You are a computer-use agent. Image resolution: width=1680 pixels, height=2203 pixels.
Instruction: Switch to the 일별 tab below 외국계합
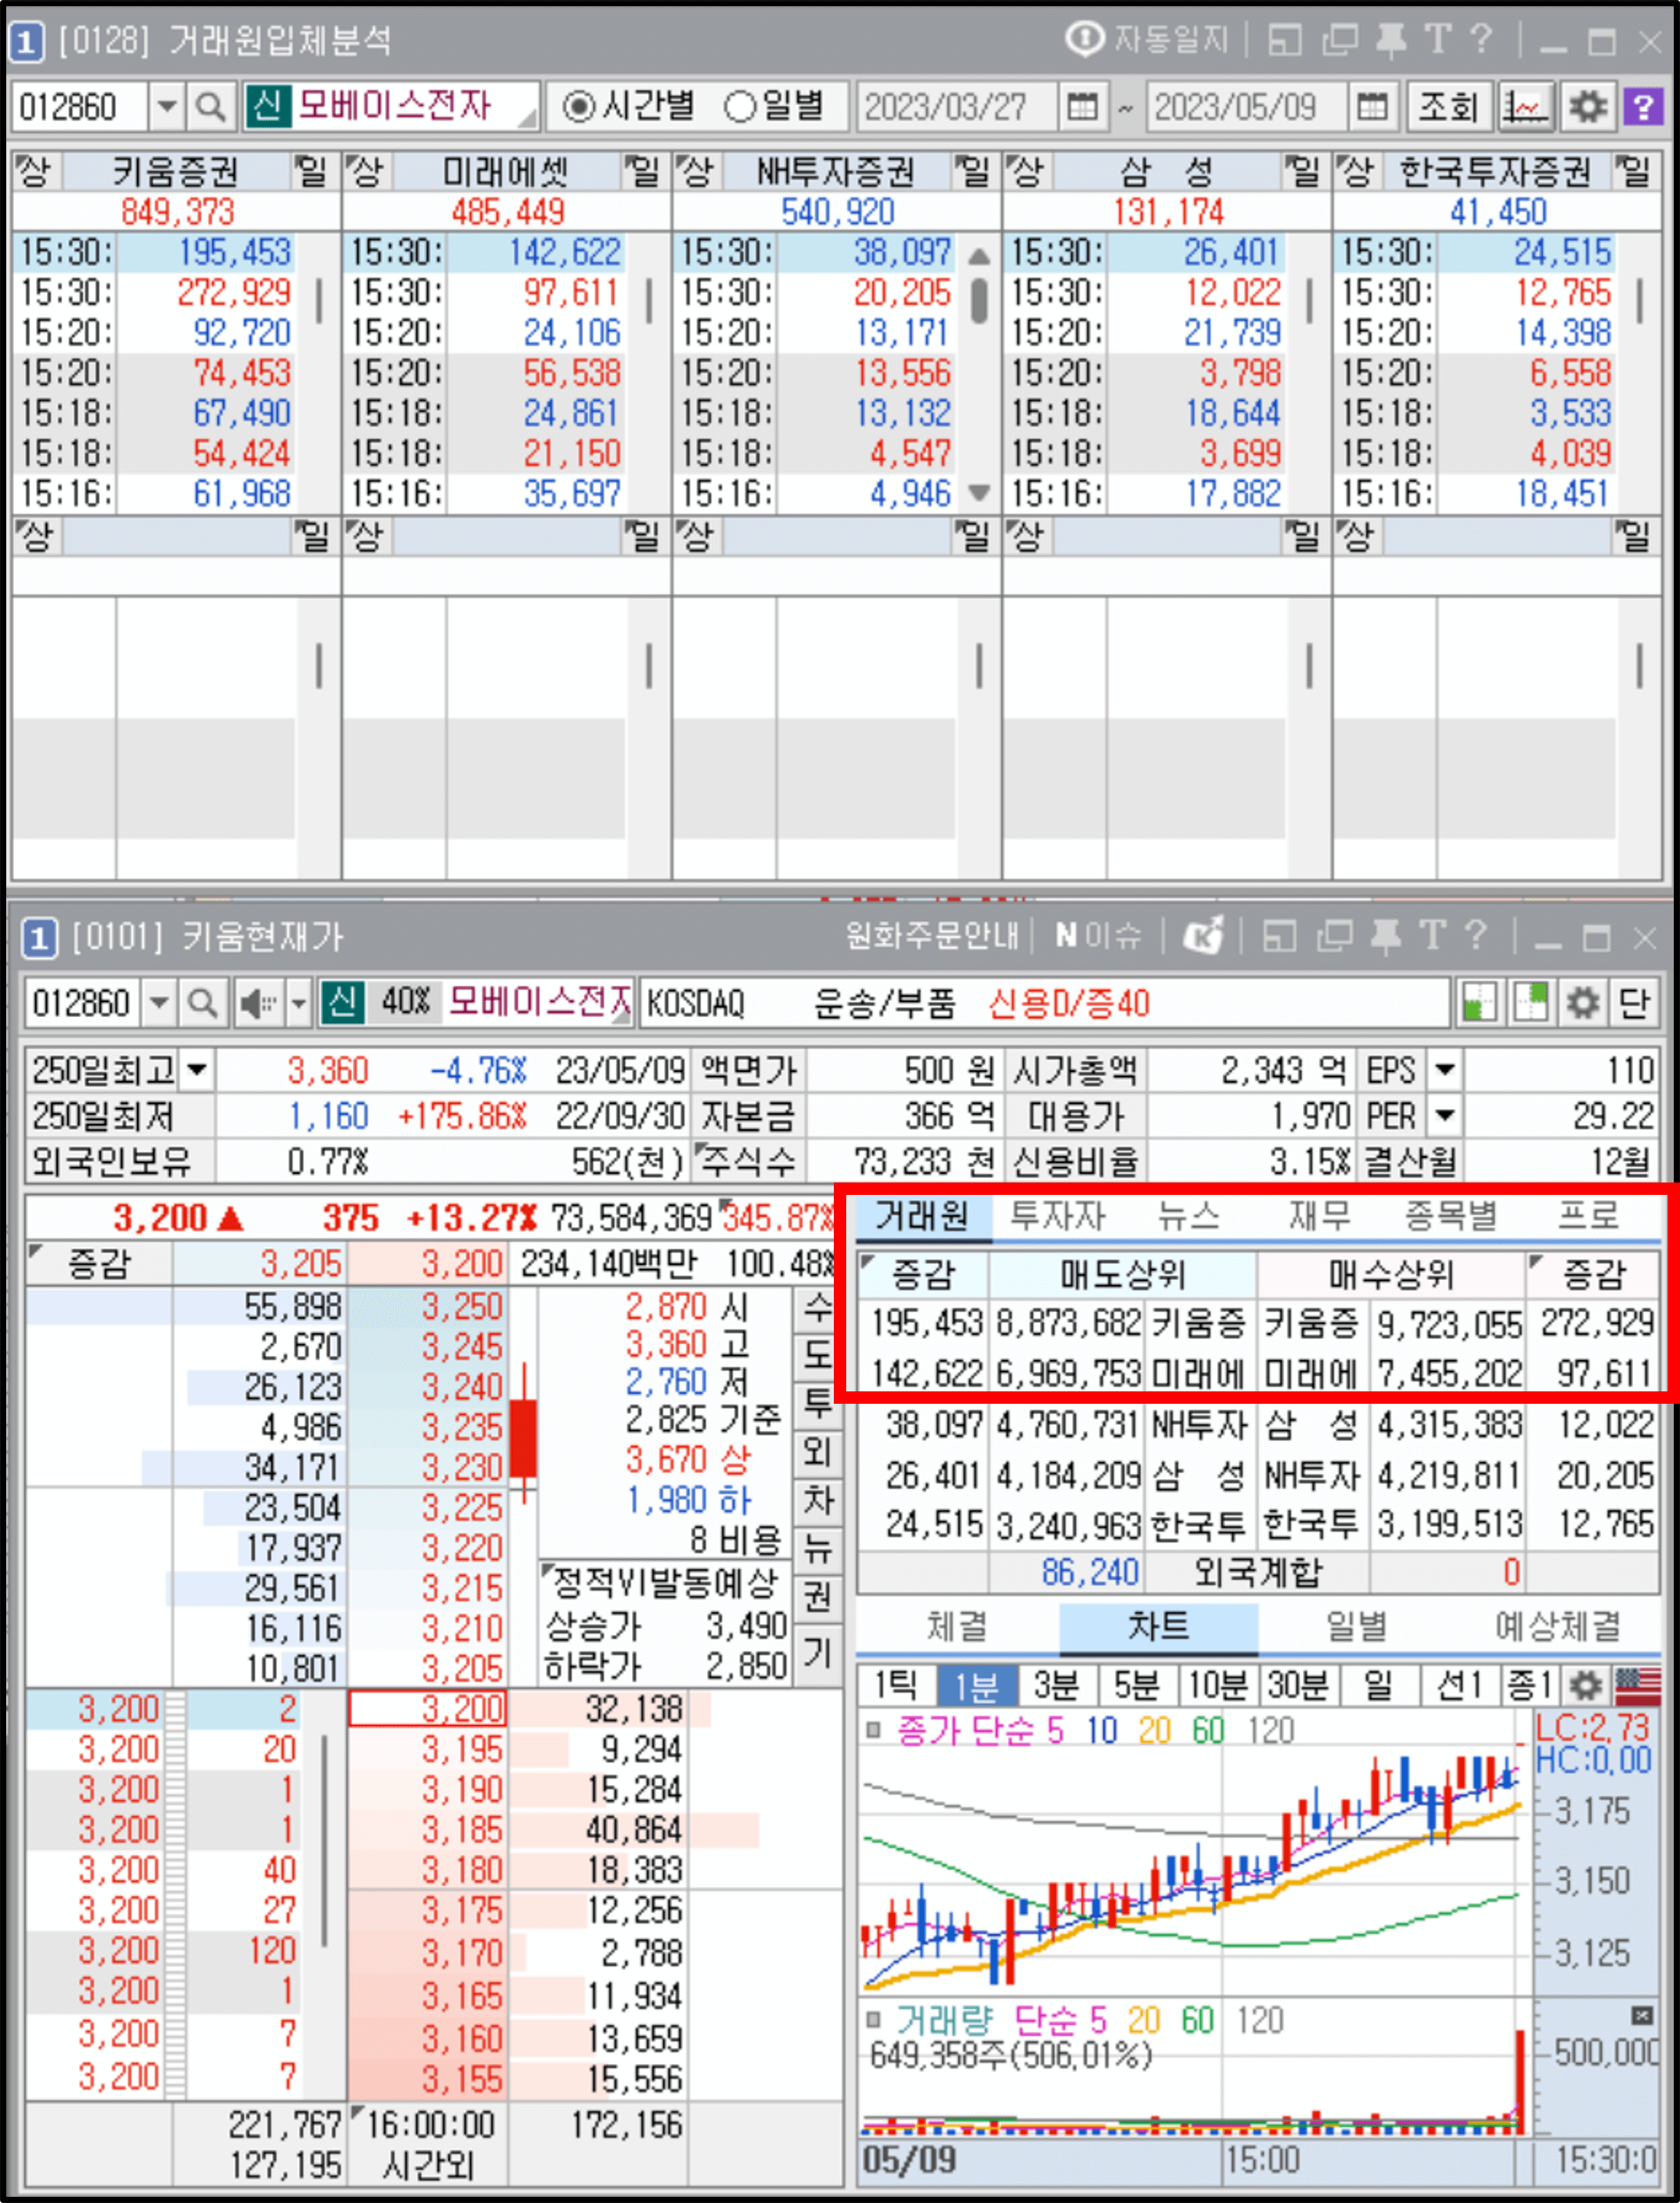(x=1357, y=1628)
